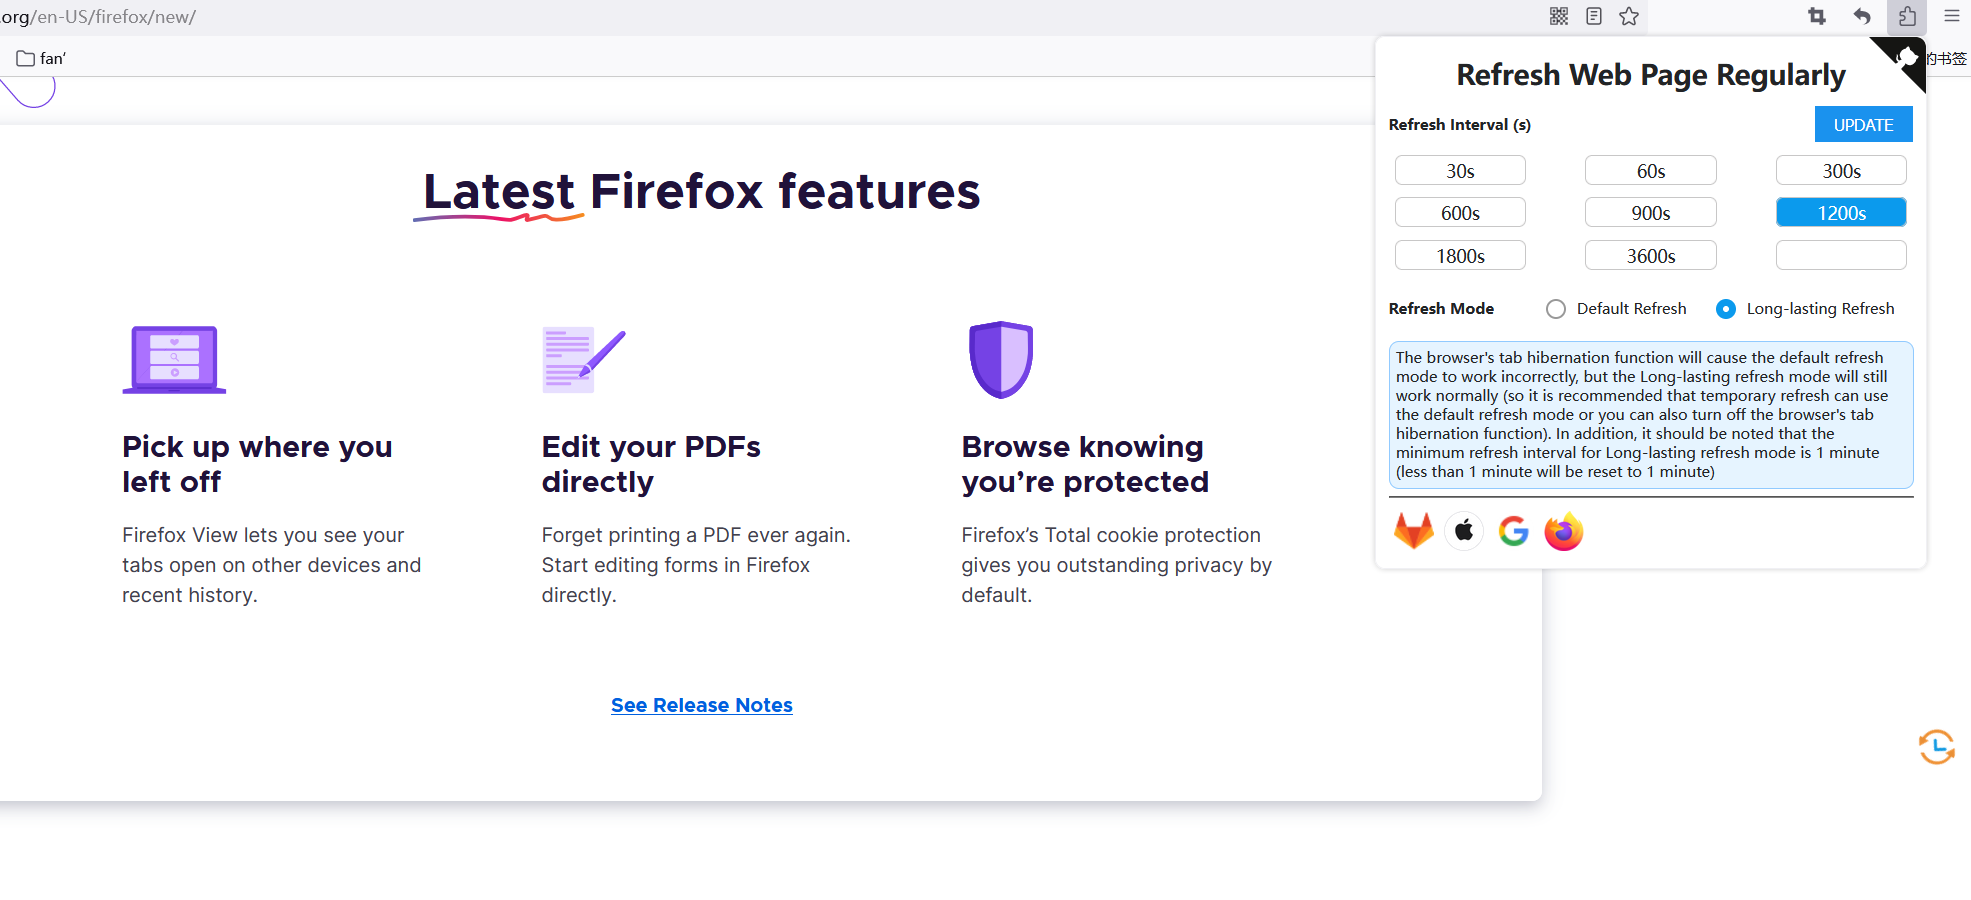The width and height of the screenshot is (1971, 900).
Task: Click the PDF edit pen icon
Action: click(584, 360)
